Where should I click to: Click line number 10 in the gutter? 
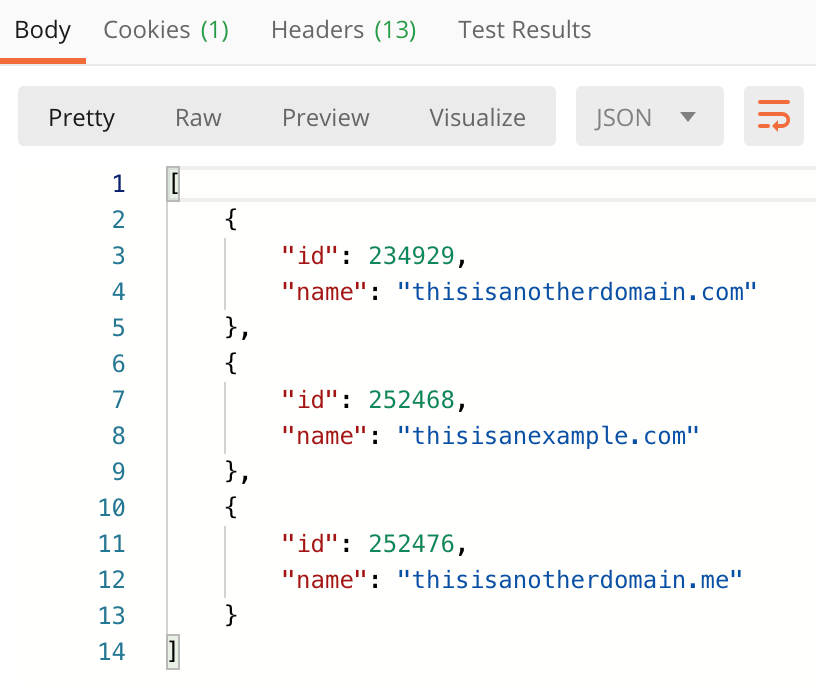coord(112,507)
